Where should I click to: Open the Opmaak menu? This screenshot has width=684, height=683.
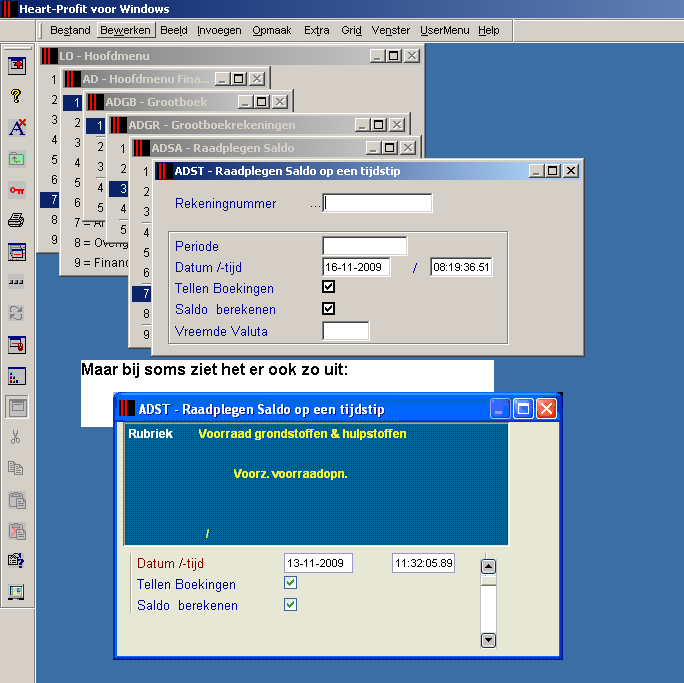[x=271, y=30]
